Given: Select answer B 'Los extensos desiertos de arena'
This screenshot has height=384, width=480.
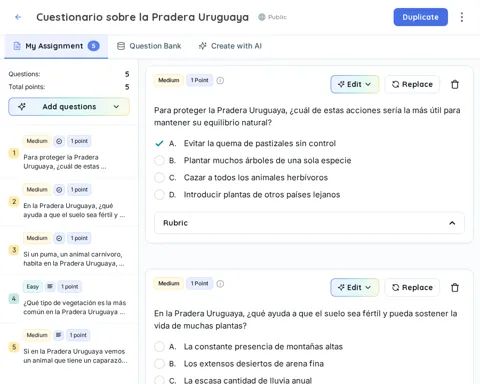Looking at the screenshot, I should (x=159, y=364).
